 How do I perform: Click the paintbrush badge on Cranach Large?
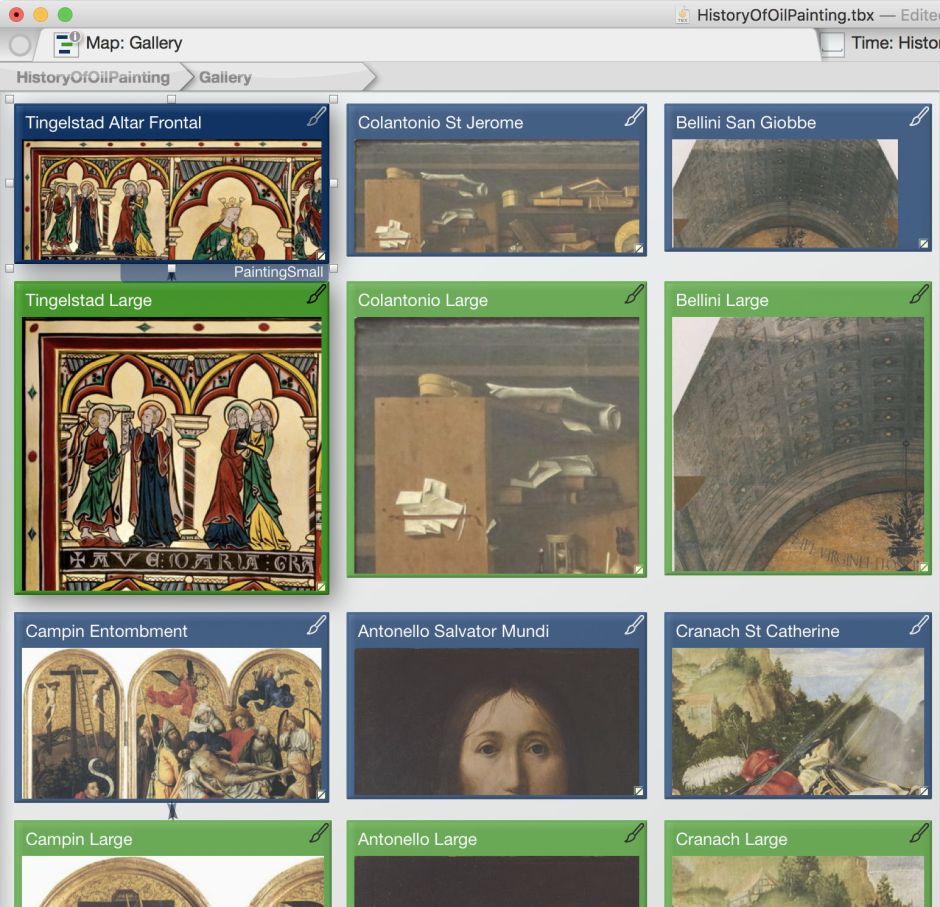pos(919,834)
